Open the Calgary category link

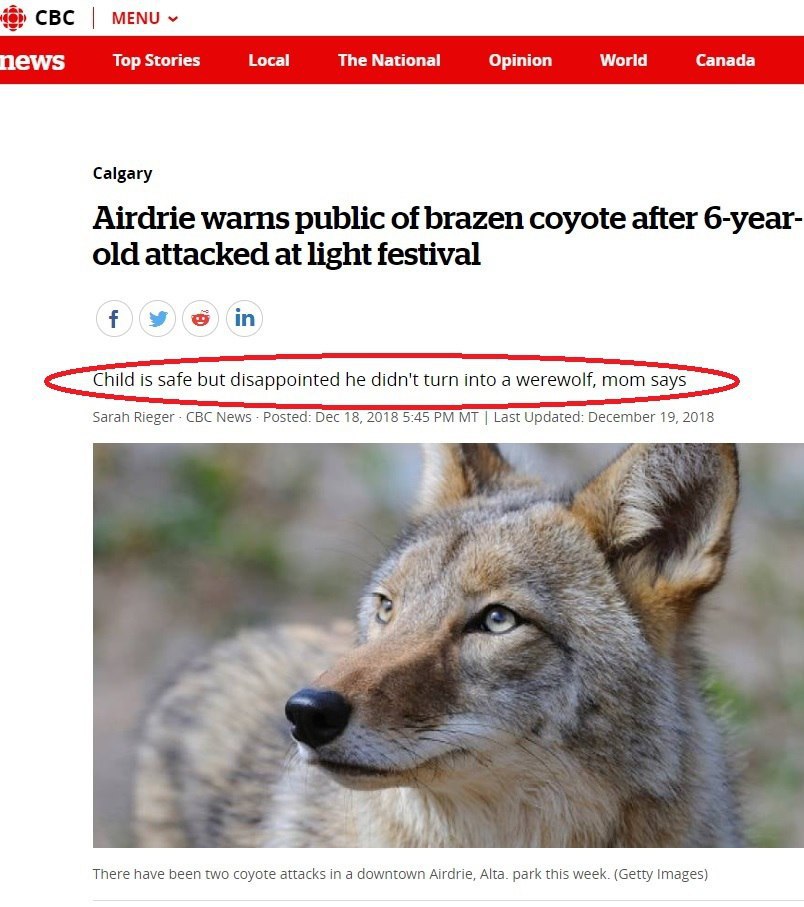click(x=123, y=174)
